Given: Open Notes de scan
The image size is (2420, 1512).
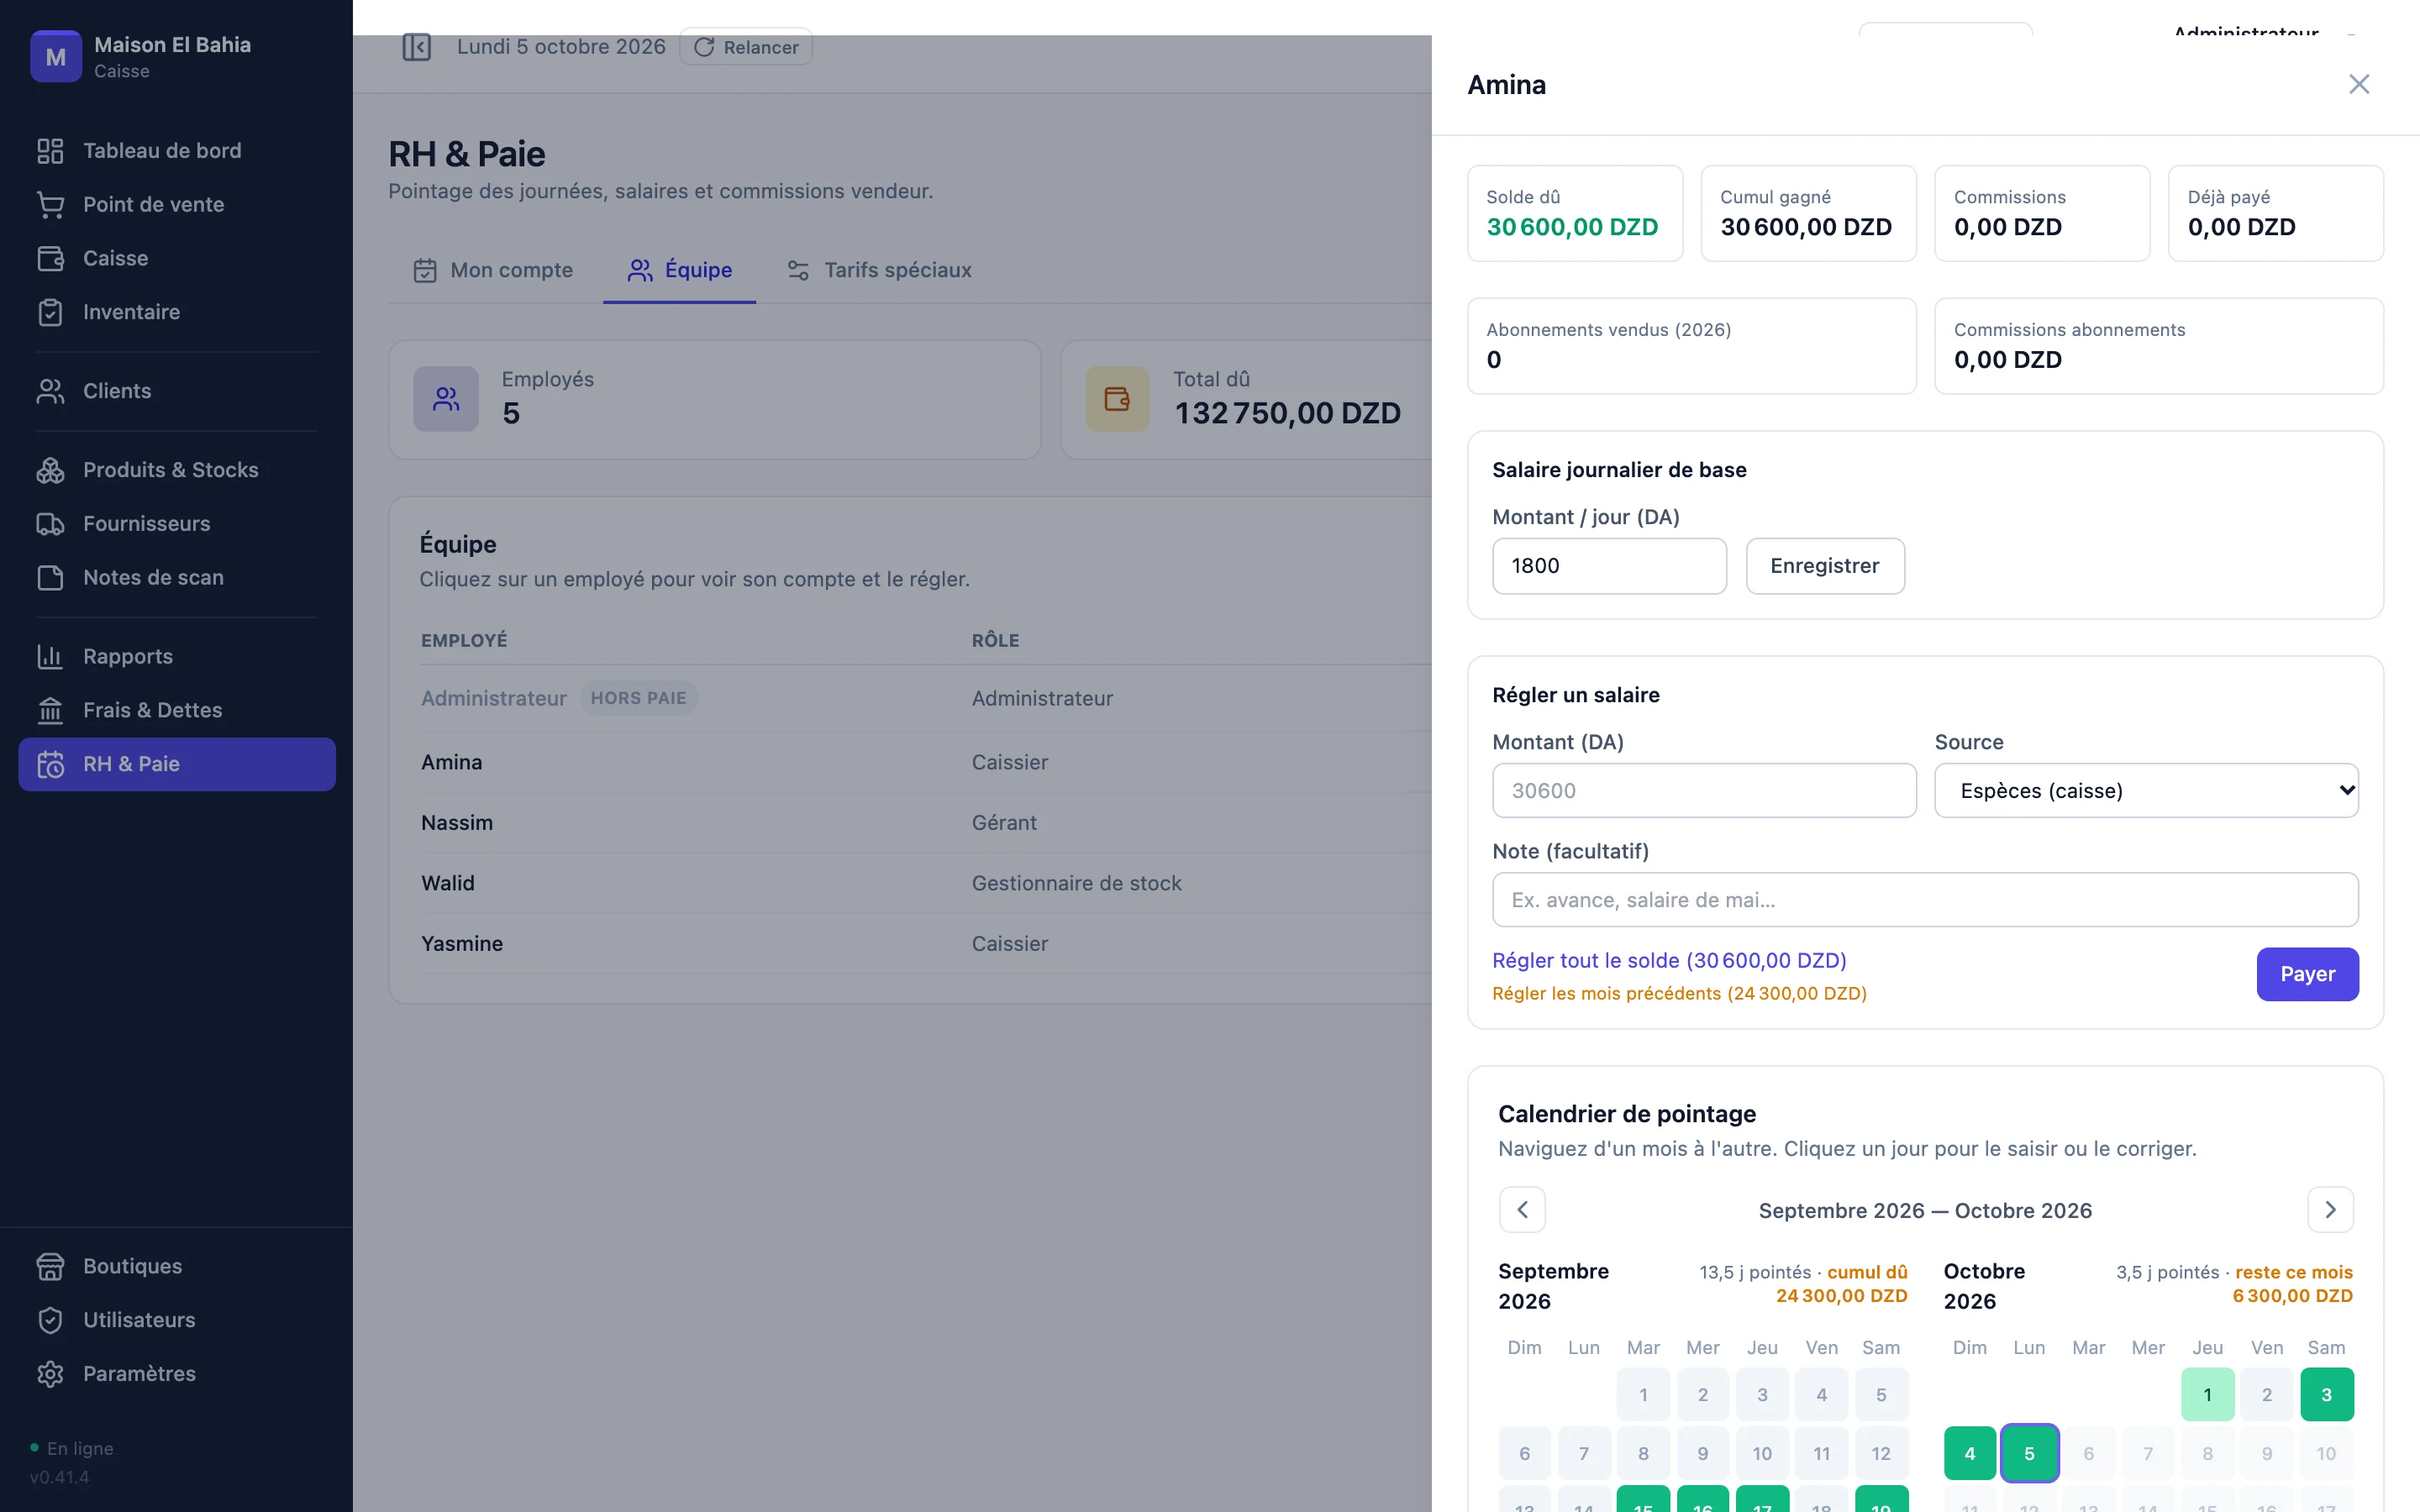Looking at the screenshot, I should pyautogui.click(x=176, y=578).
